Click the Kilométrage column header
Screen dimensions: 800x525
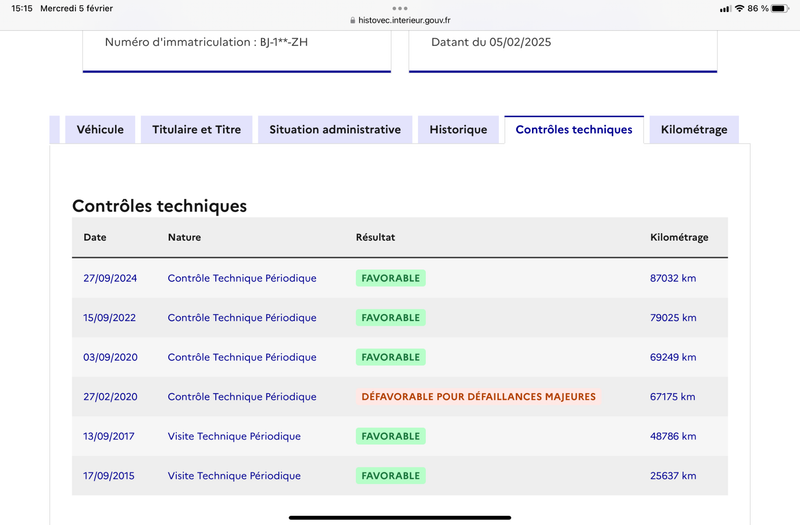click(679, 237)
